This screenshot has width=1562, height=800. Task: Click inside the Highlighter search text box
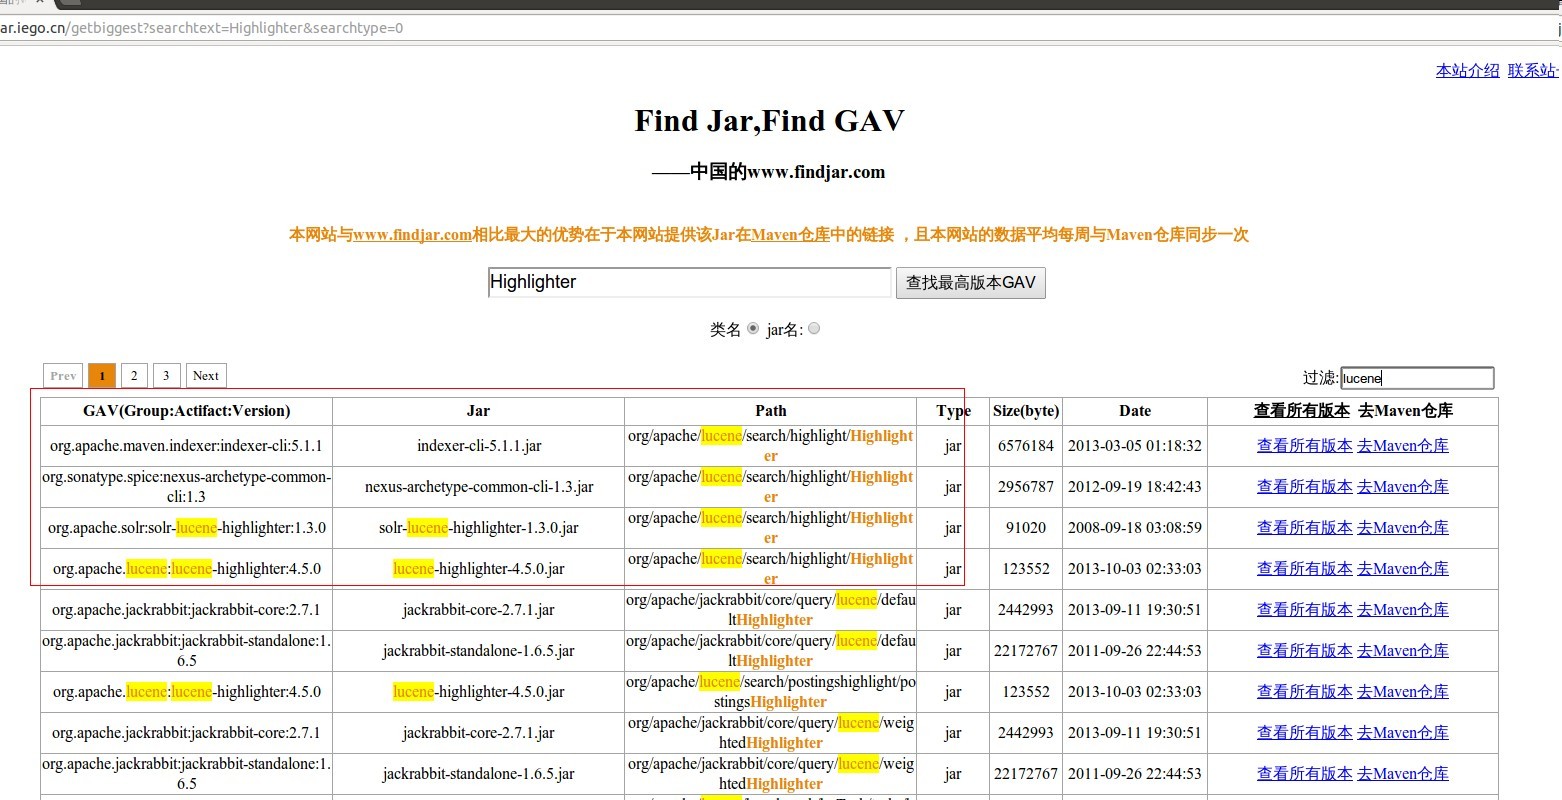pos(689,282)
